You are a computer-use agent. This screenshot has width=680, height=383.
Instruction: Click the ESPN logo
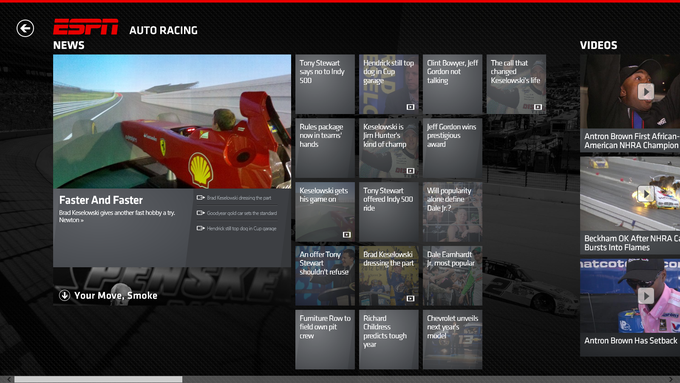point(86,27)
